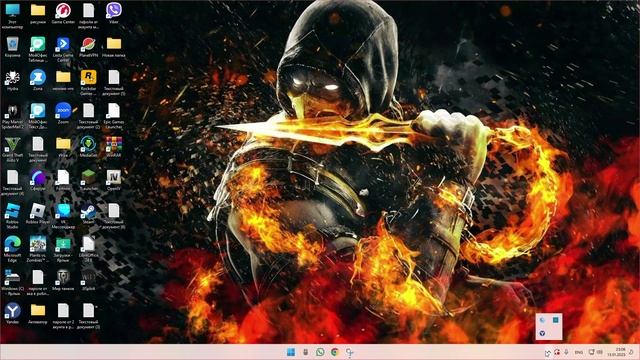640x360 pixels.
Task: Open Plants vs. Zombies shortcut
Action: coord(38,250)
